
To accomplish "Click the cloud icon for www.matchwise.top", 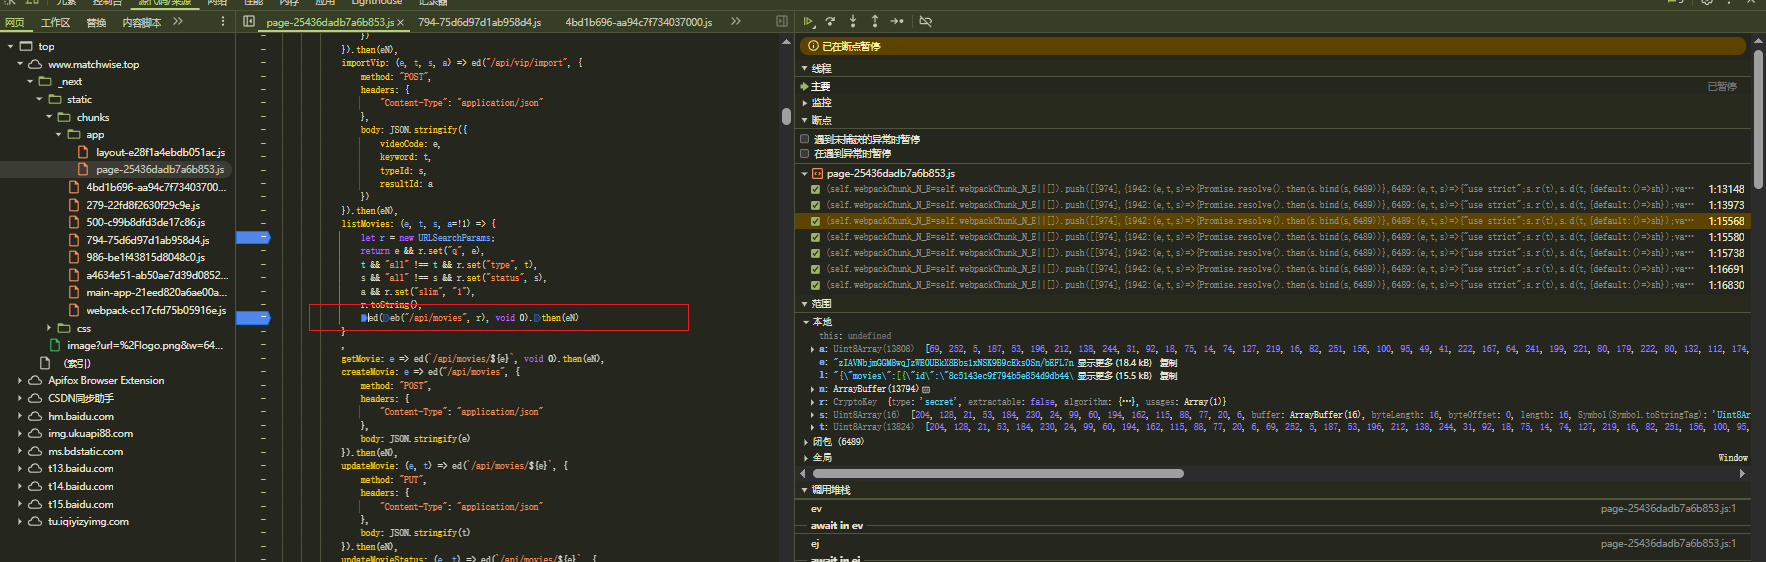I will click(35, 64).
